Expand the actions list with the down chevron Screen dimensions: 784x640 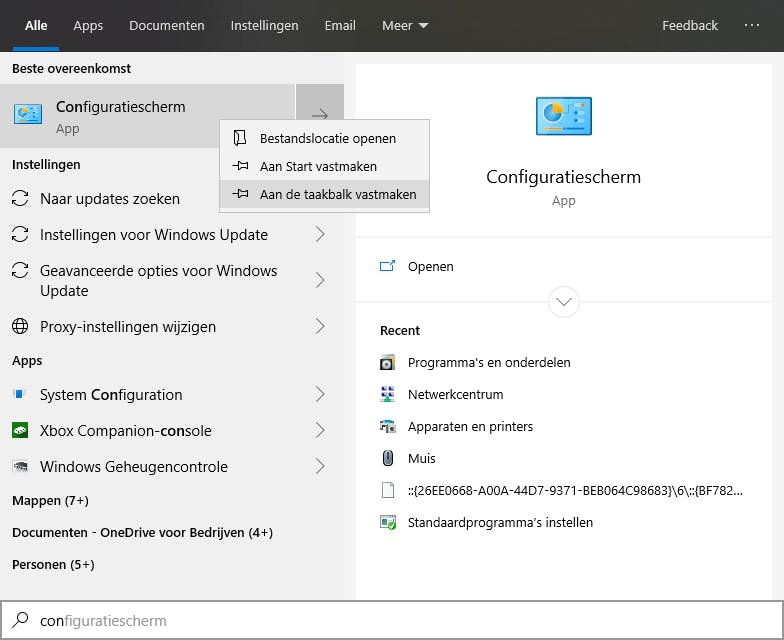tap(564, 301)
